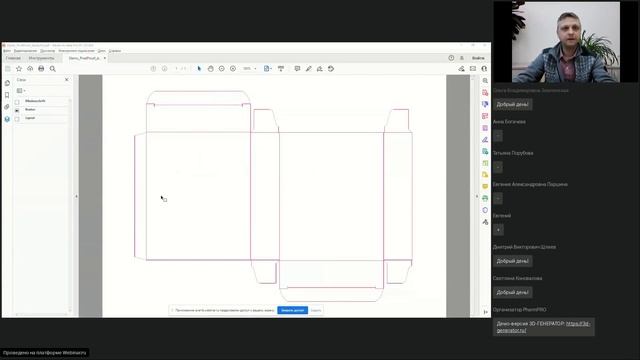Activate the Hand pan tool
Image resolution: width=640 pixels, height=360 pixels.
point(211,69)
